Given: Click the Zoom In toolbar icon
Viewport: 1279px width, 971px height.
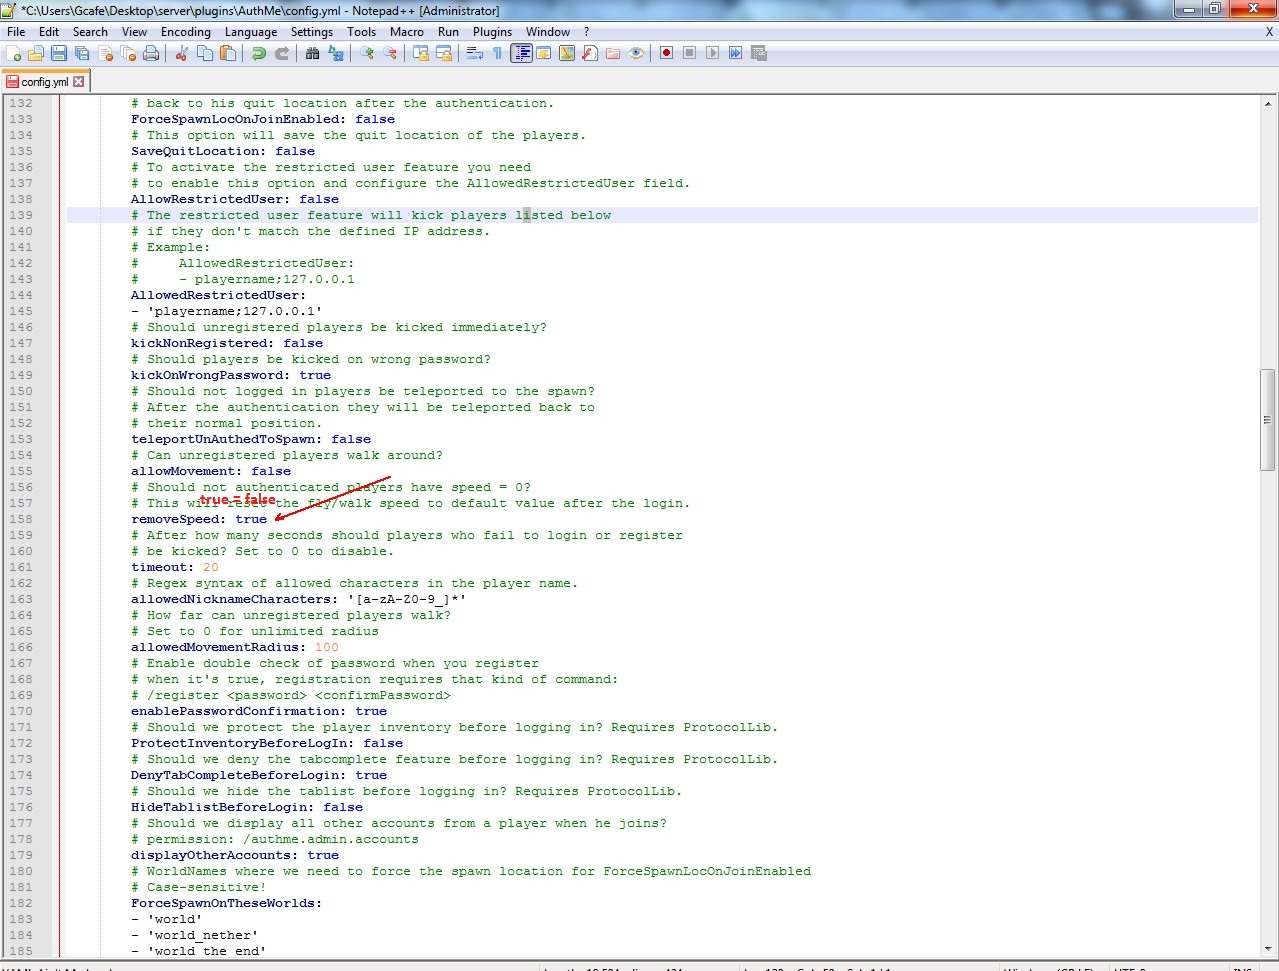Looking at the screenshot, I should pos(367,53).
